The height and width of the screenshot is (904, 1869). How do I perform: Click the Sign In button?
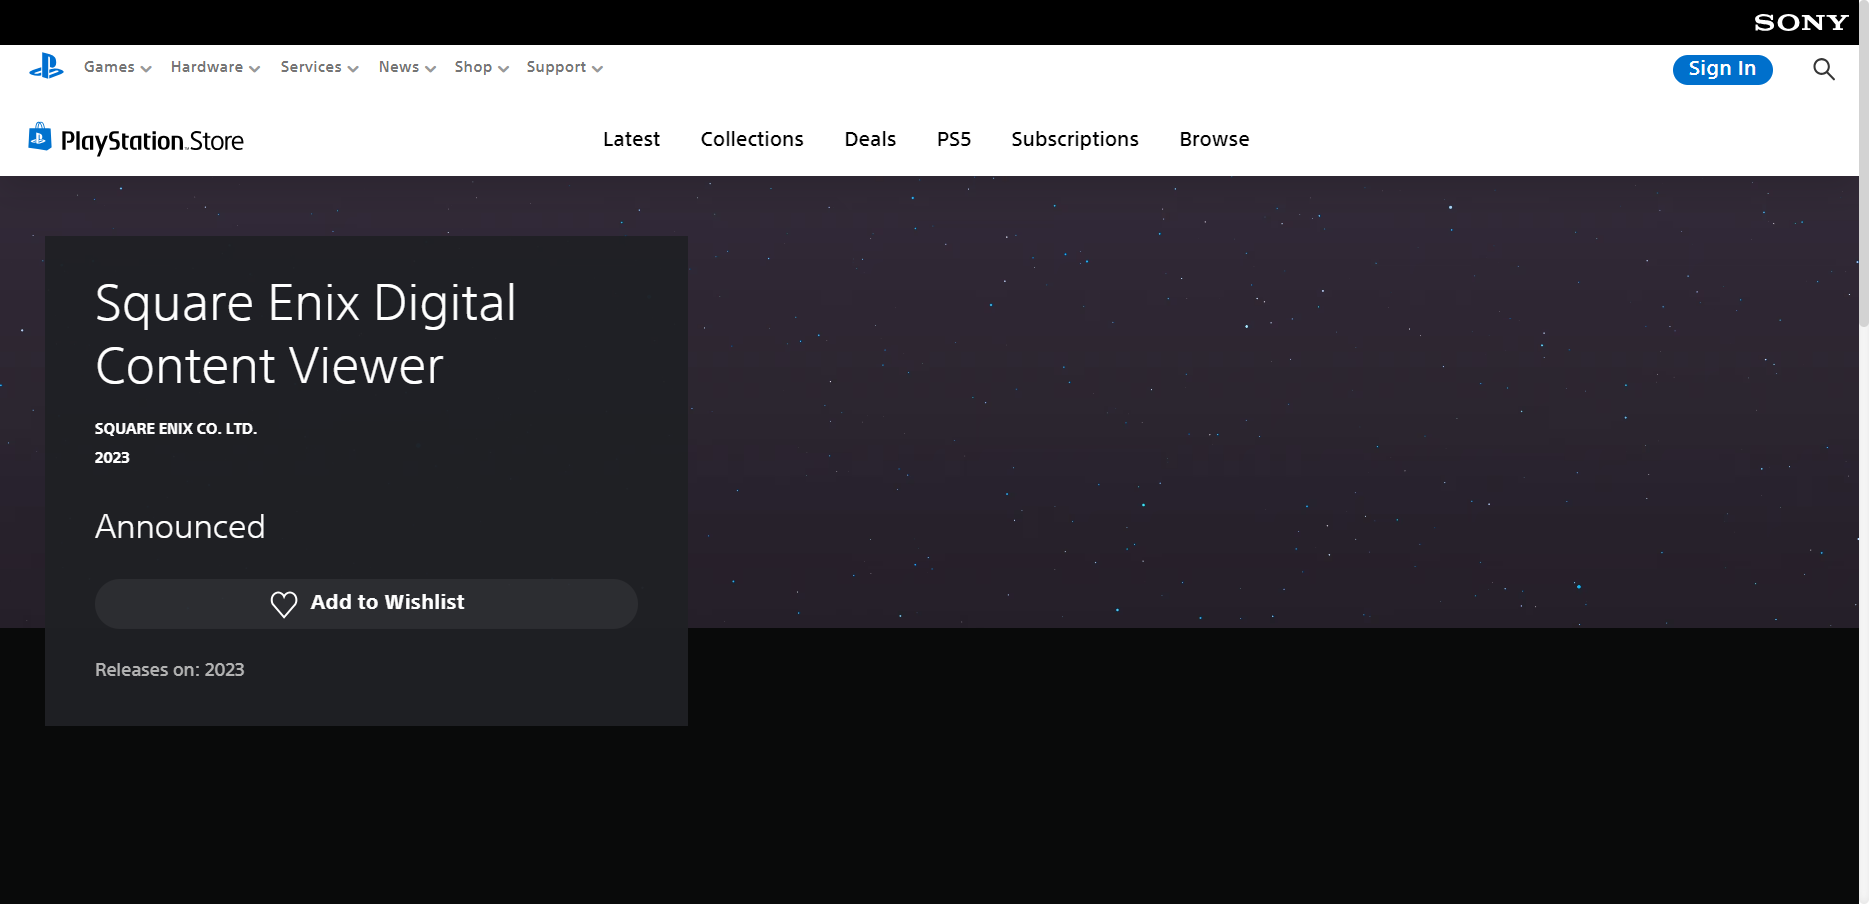(x=1722, y=69)
